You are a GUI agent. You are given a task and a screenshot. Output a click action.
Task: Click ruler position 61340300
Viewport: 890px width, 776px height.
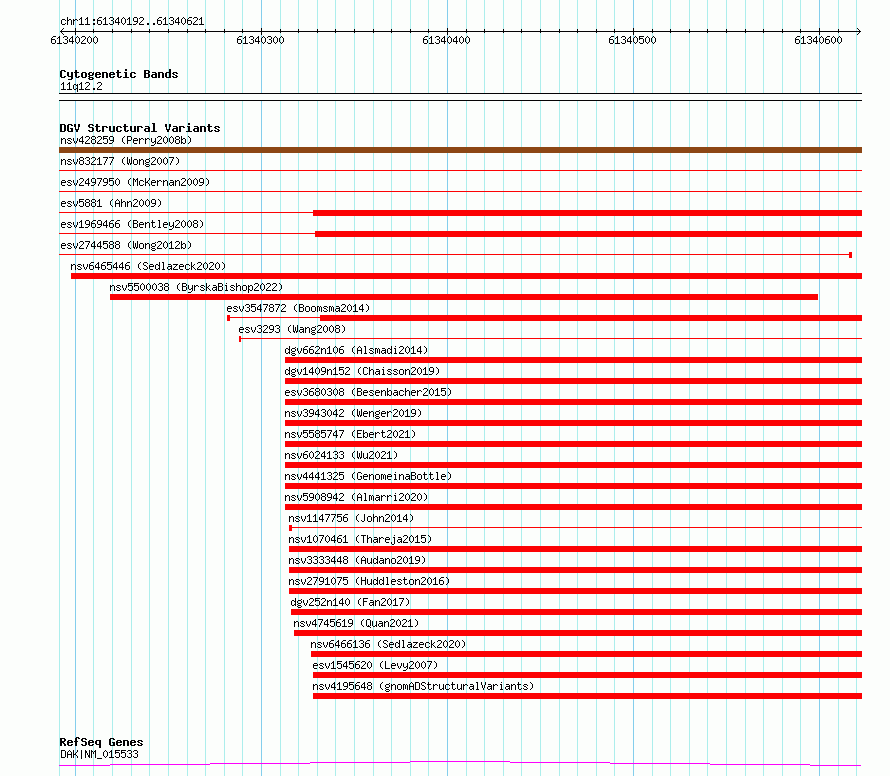click(261, 40)
